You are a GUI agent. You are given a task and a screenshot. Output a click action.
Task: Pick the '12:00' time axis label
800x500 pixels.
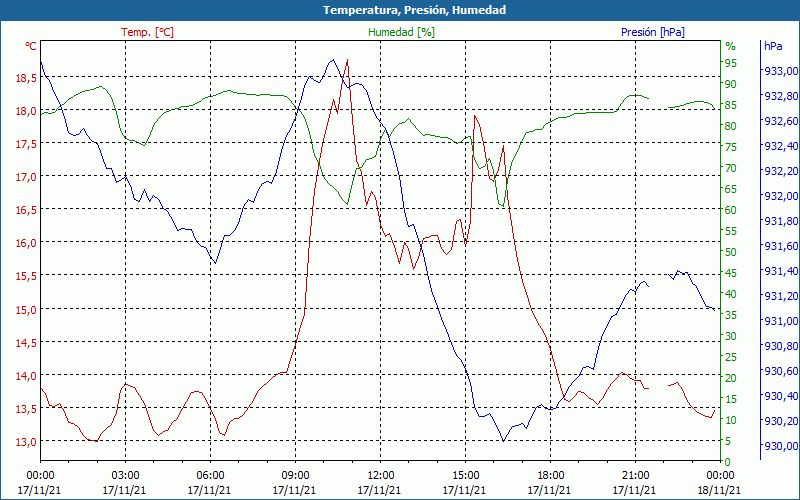point(381,476)
